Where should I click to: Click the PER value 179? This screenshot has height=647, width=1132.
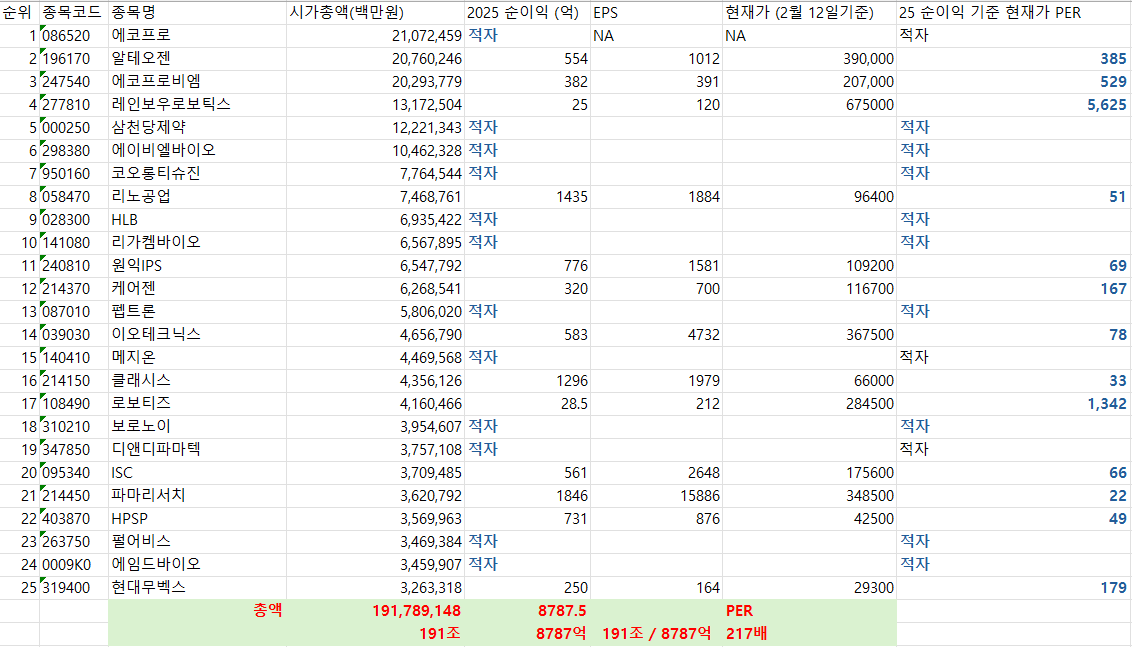click(x=1014, y=588)
